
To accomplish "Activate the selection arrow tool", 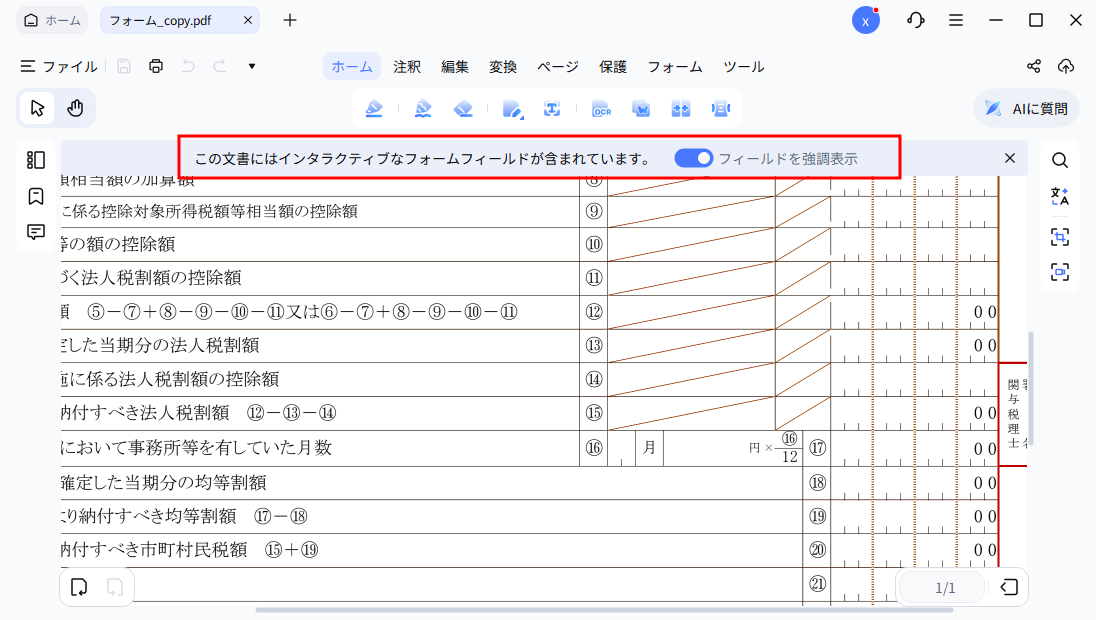I will [36, 107].
